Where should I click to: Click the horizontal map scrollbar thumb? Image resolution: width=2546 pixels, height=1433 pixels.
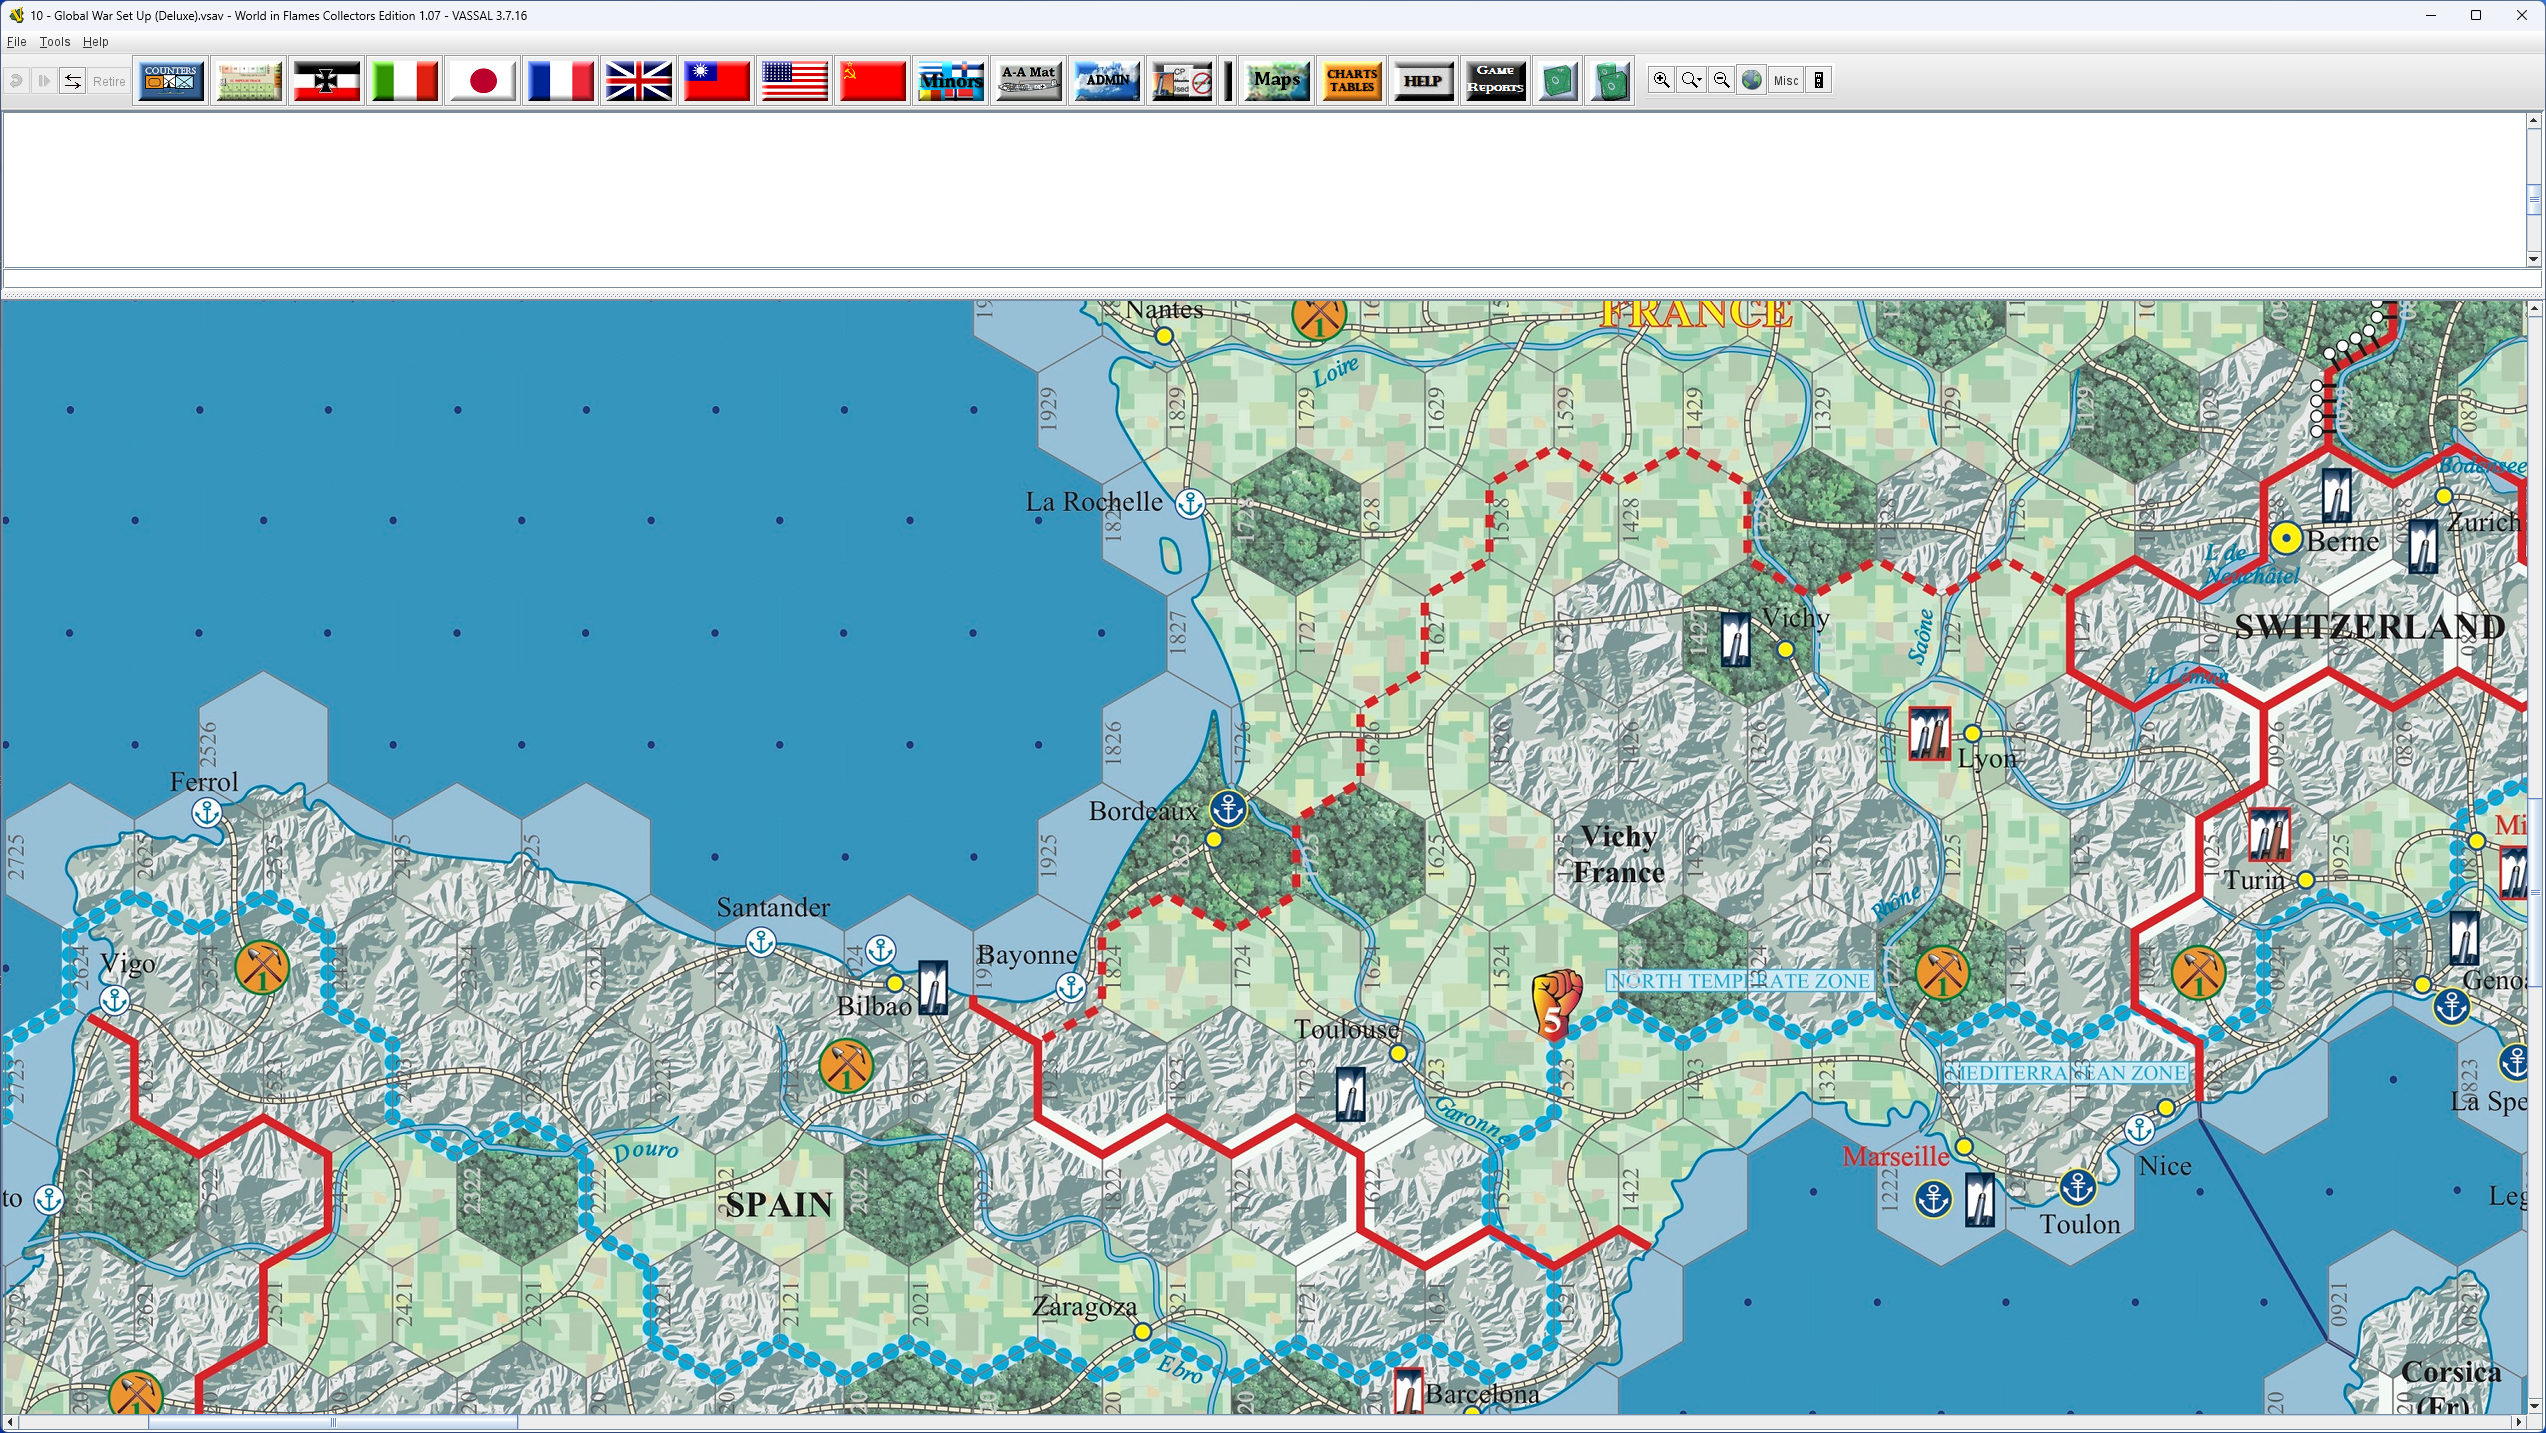(x=332, y=1422)
